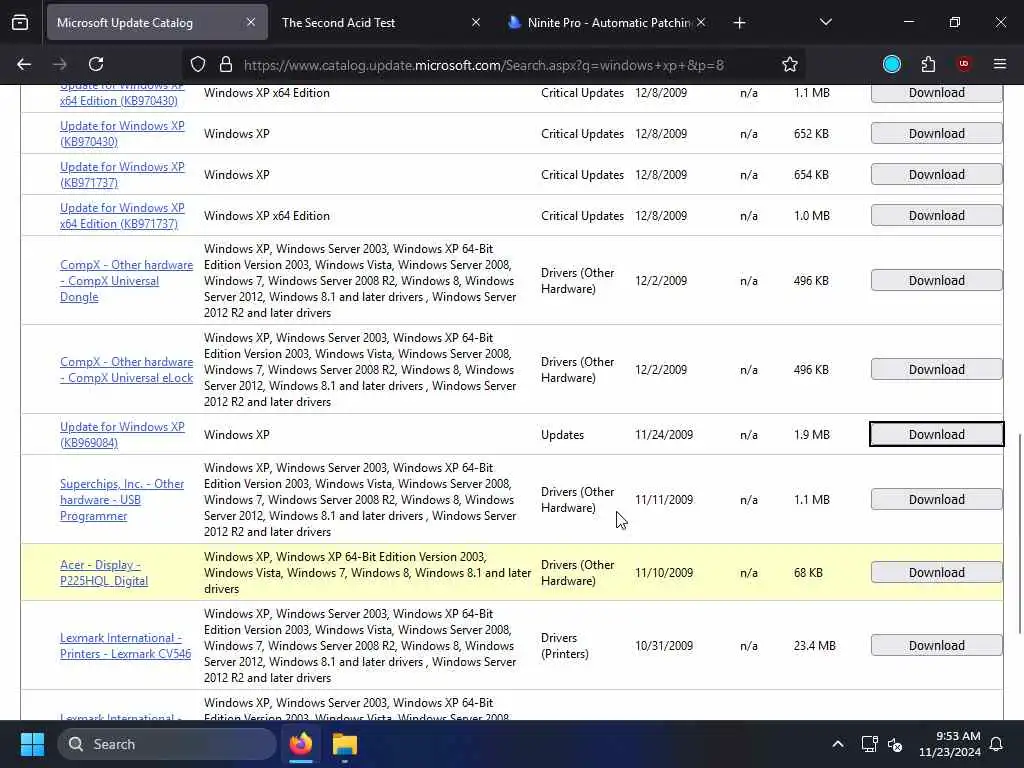Screen dimensions: 1024x768
Task: Open the Firefox View icon
Action: tap(20, 22)
